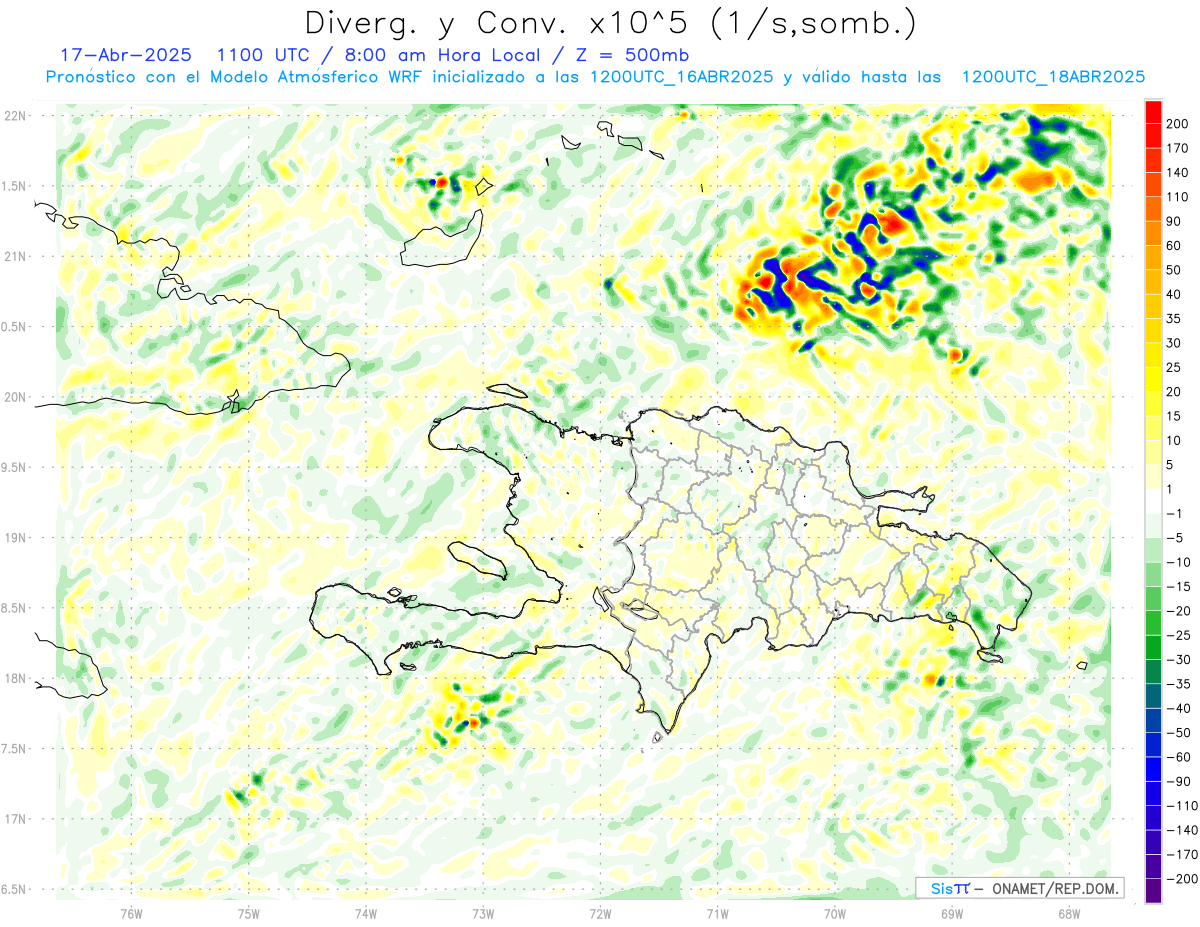Click the colorbar value "-90"
The image size is (1200, 927).
point(1181,782)
